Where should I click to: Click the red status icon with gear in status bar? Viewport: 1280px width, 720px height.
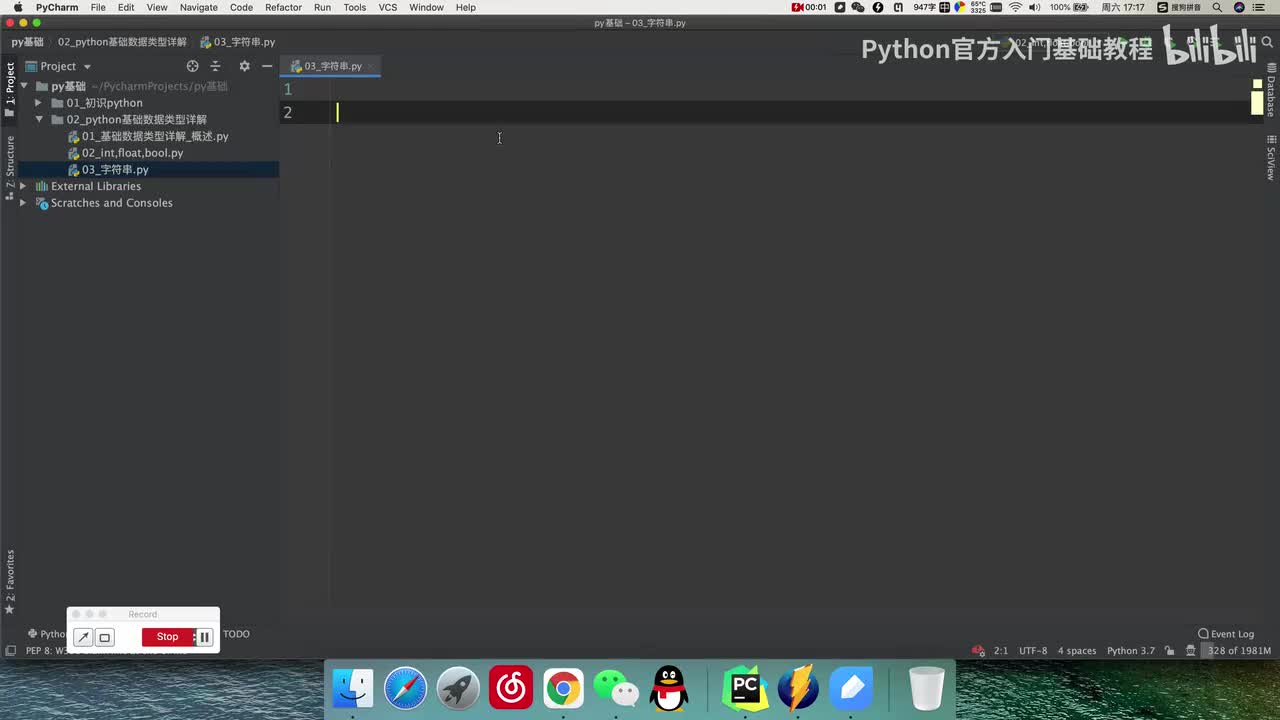(978, 651)
